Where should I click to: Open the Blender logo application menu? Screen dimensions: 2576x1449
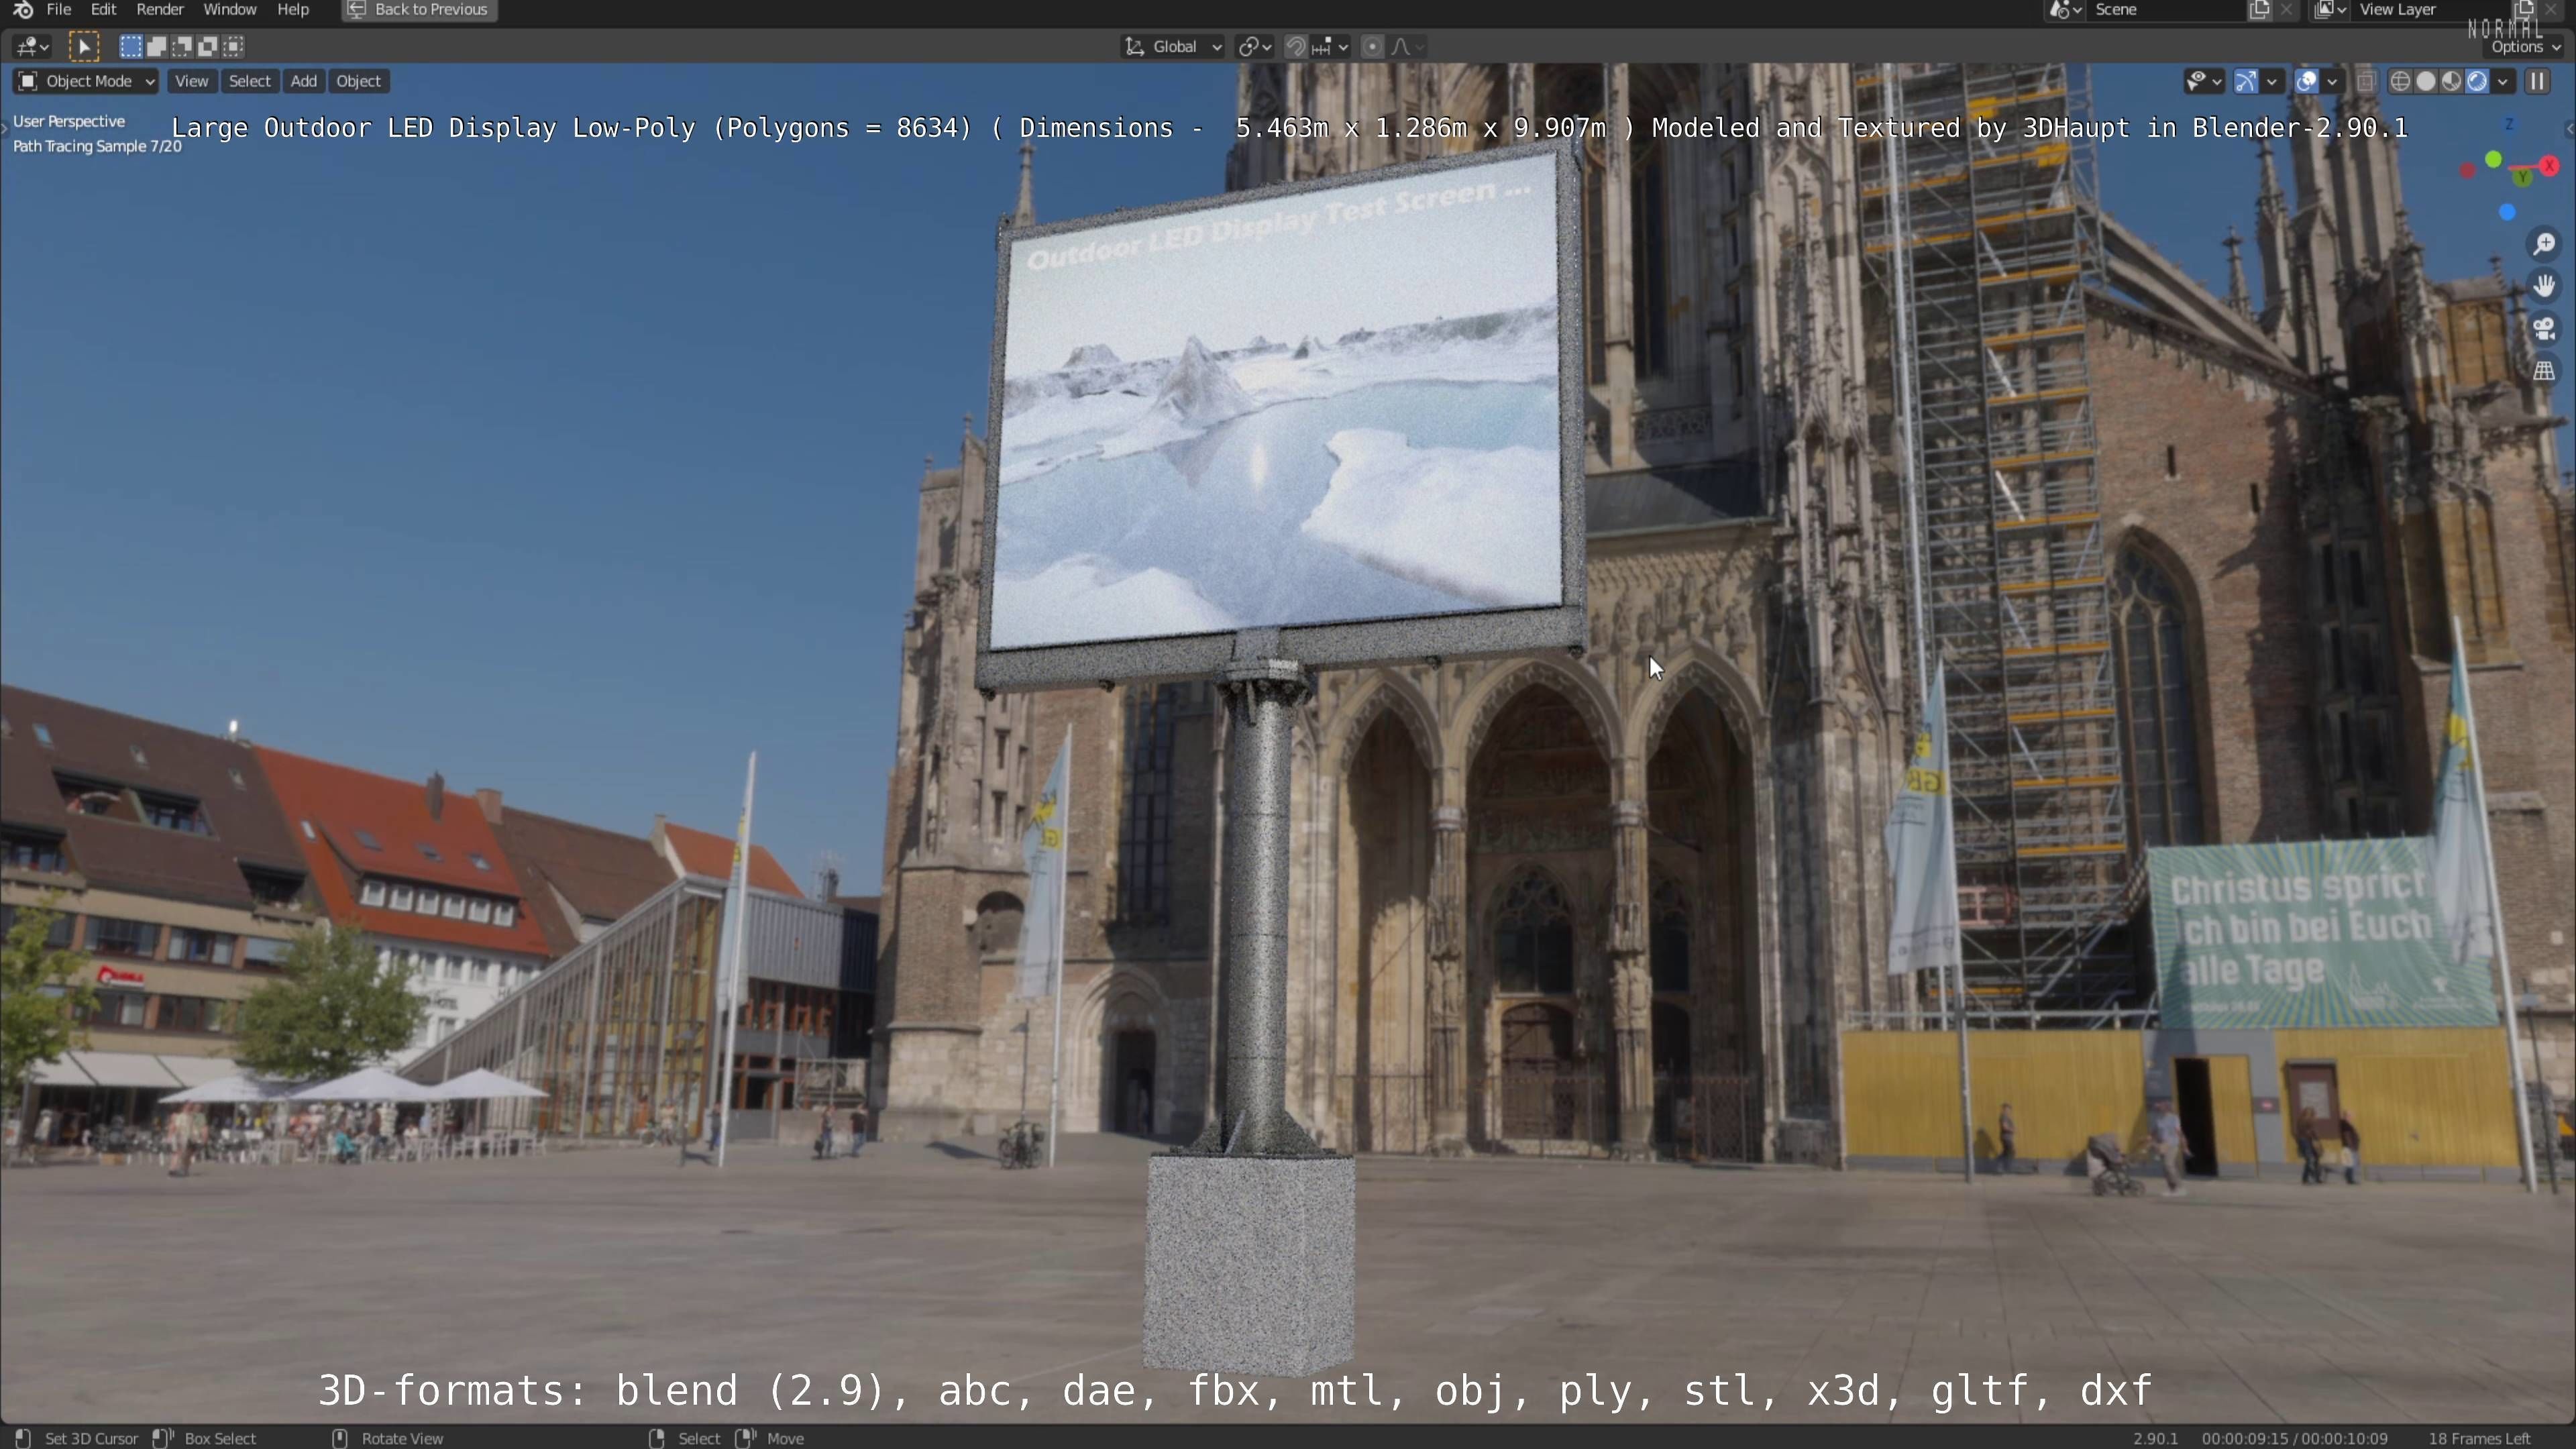click(x=22, y=10)
